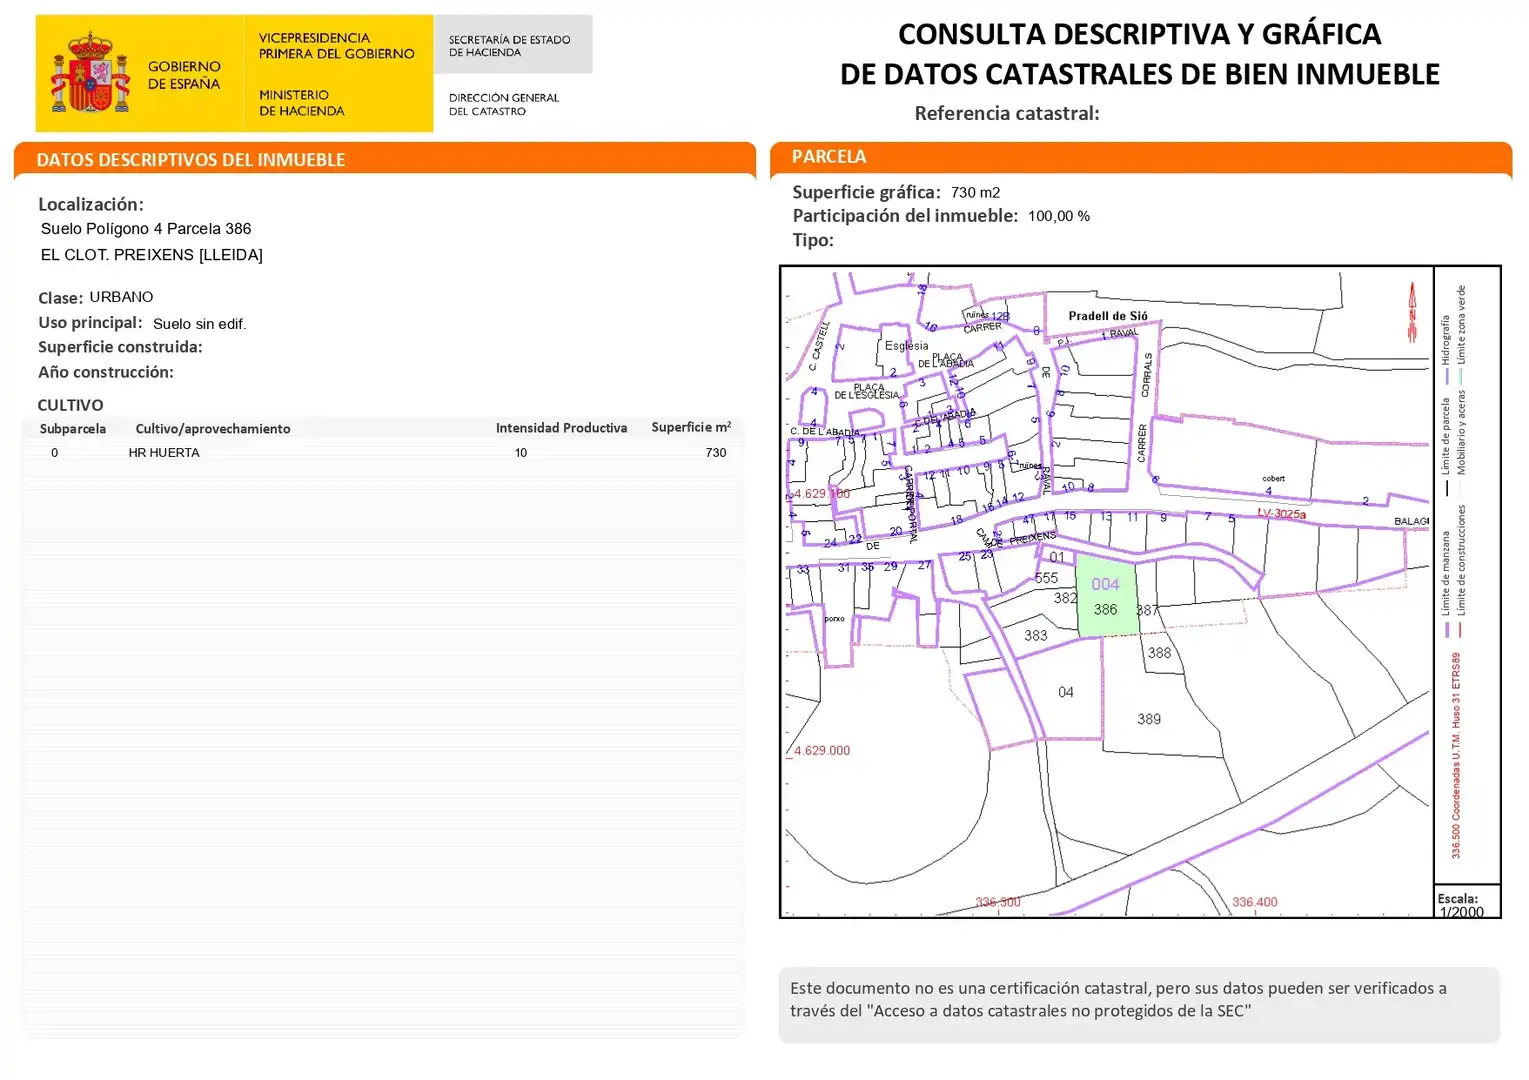Image resolution: width=1529 pixels, height=1080 pixels.
Task: Click the '004' label inside the green parcel
Action: pyautogui.click(x=1105, y=584)
